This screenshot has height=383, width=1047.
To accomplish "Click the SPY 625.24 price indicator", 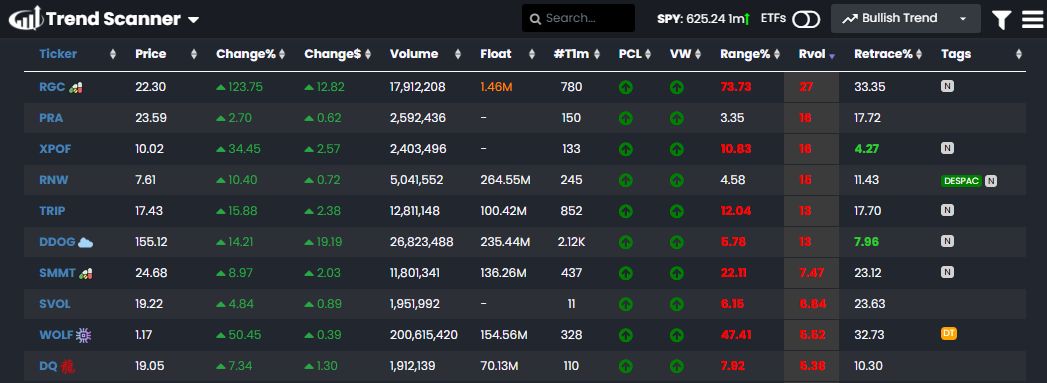I will coord(703,19).
